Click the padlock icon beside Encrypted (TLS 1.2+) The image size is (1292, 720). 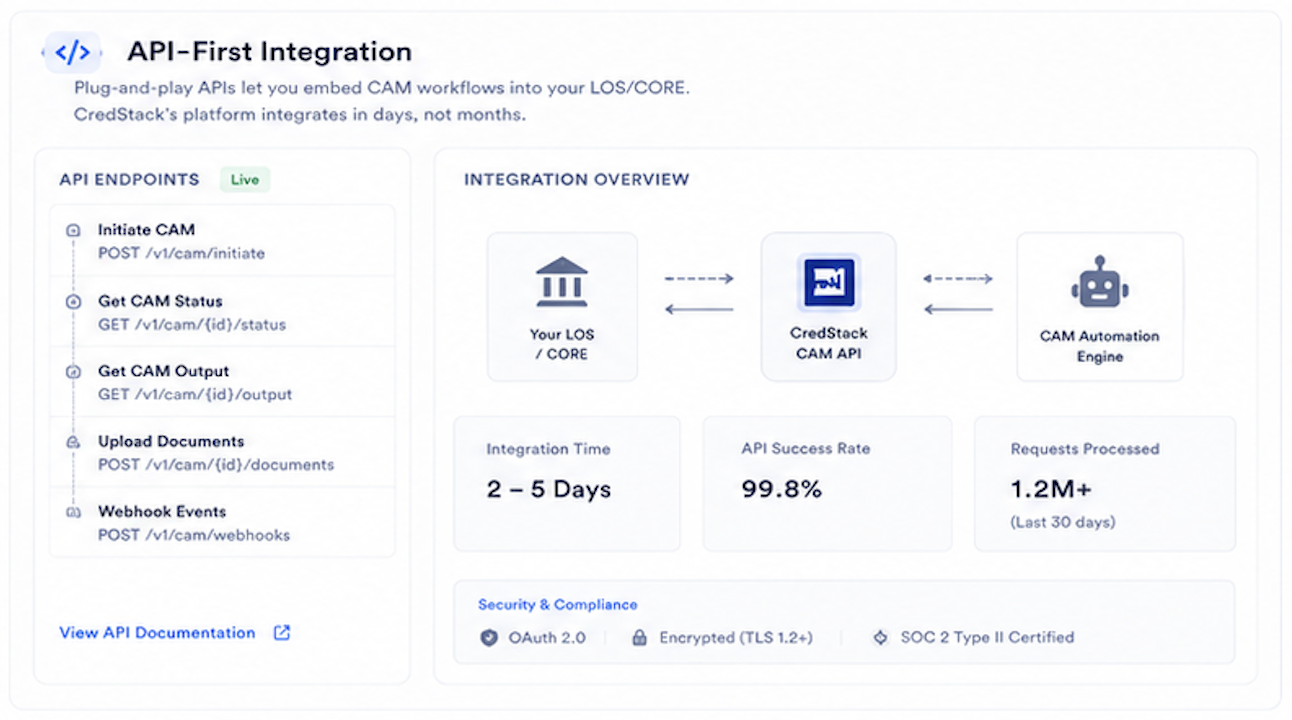(639, 637)
